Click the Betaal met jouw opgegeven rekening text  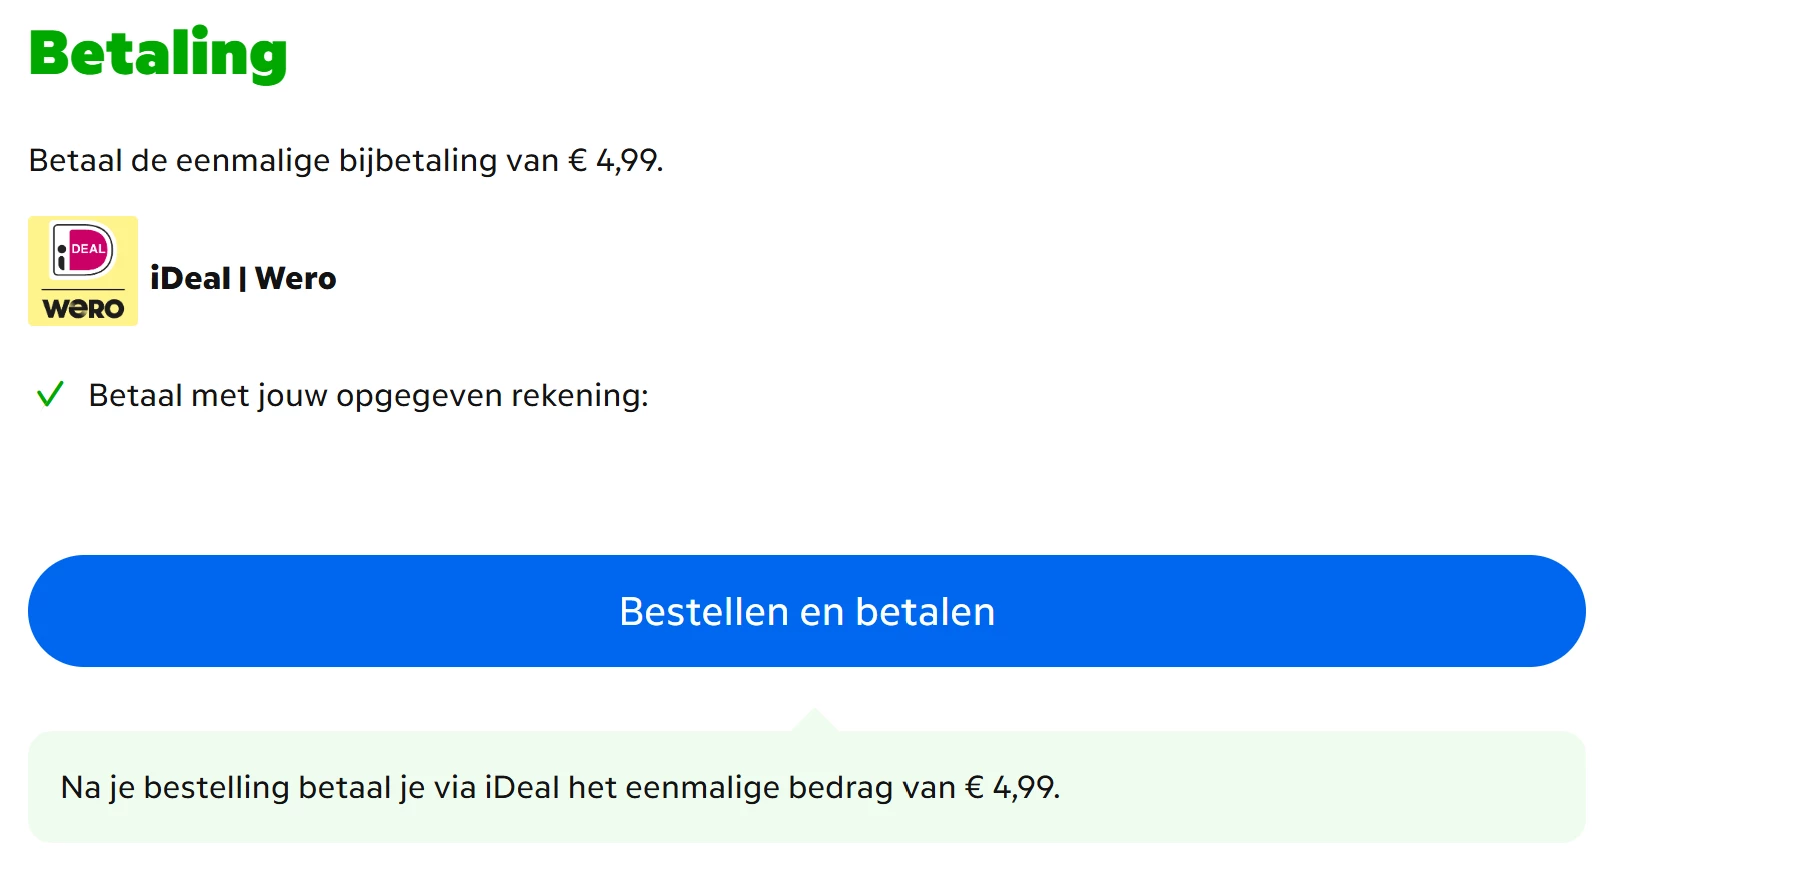point(368,396)
